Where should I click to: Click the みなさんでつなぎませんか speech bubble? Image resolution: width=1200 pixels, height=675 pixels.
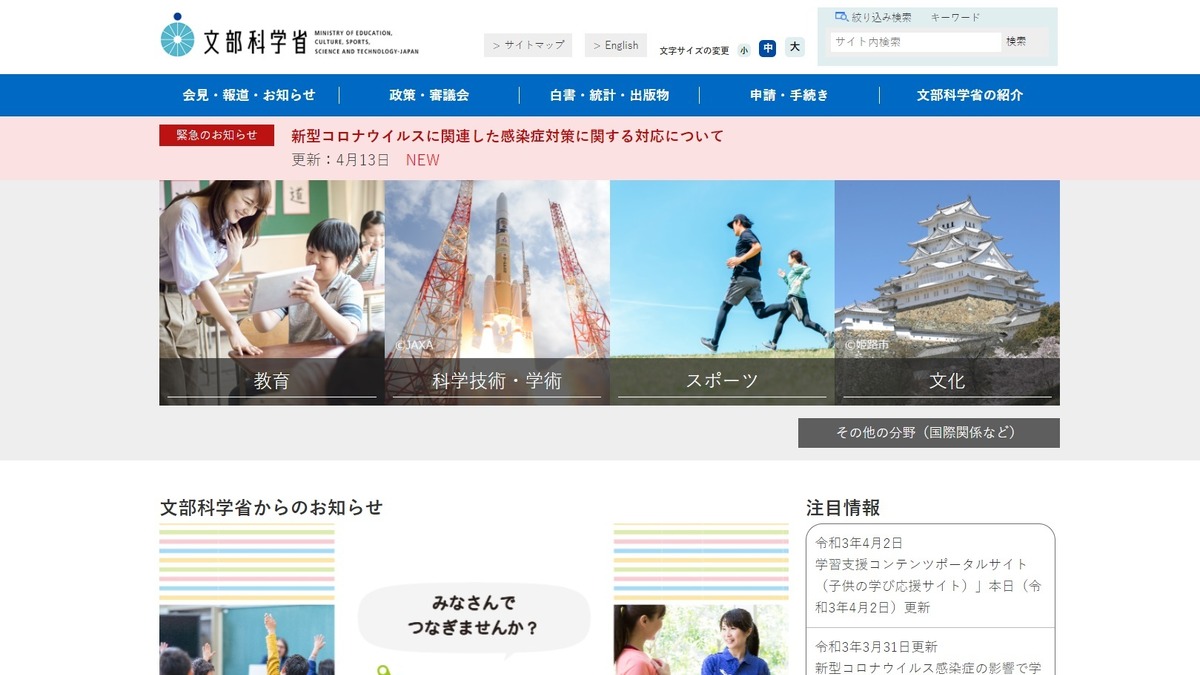tap(473, 617)
